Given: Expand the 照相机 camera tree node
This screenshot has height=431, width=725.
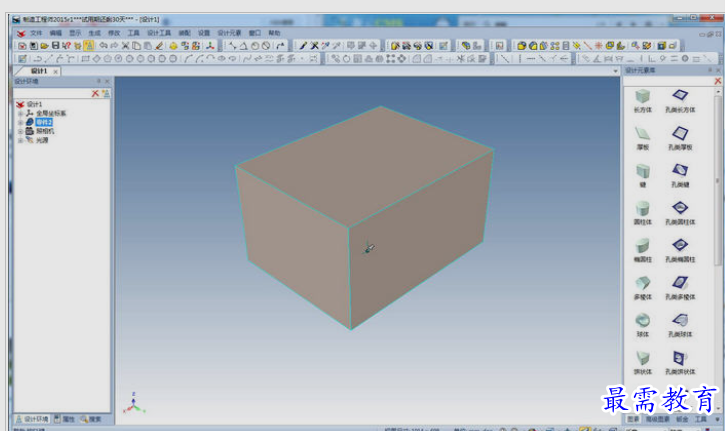Looking at the screenshot, I should (20, 131).
